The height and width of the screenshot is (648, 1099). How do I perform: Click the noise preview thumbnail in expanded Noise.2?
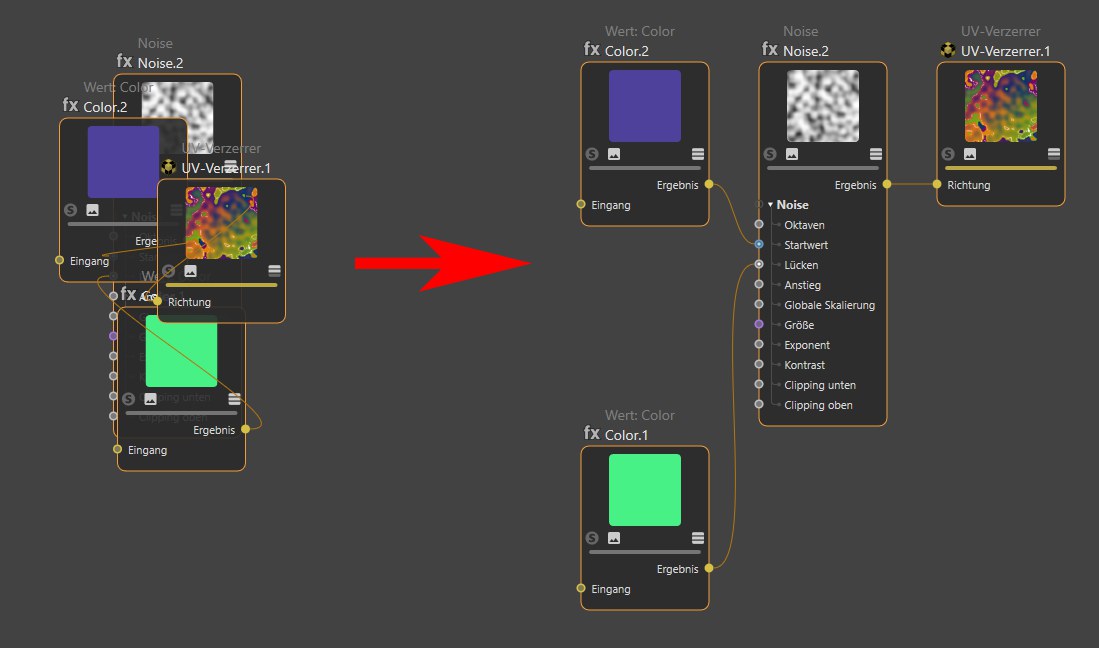point(822,105)
